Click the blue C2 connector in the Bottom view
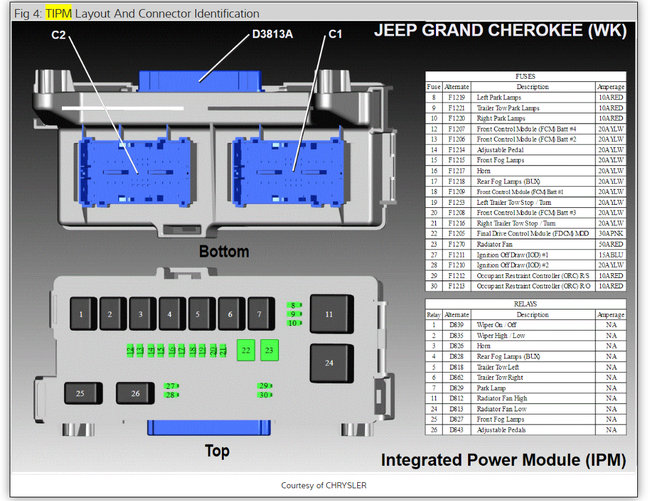Image resolution: width=650 pixels, height=501 pixels. (135, 172)
